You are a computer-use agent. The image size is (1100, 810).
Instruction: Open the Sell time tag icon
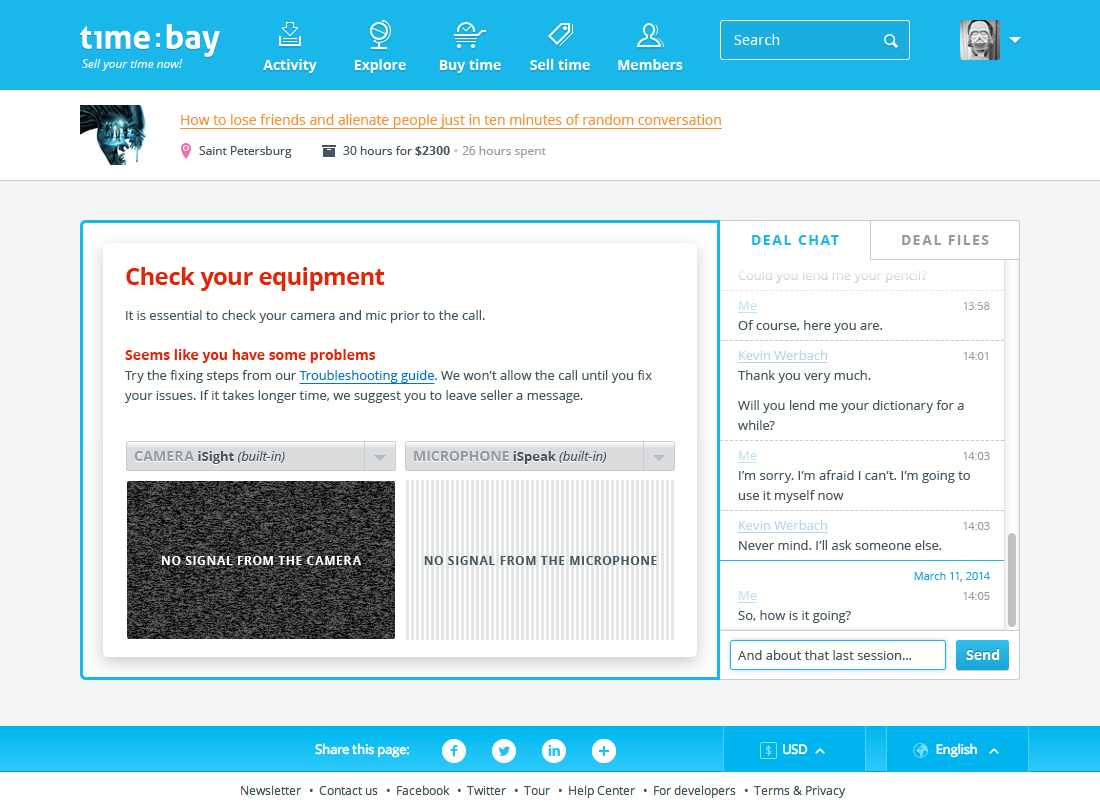point(560,34)
